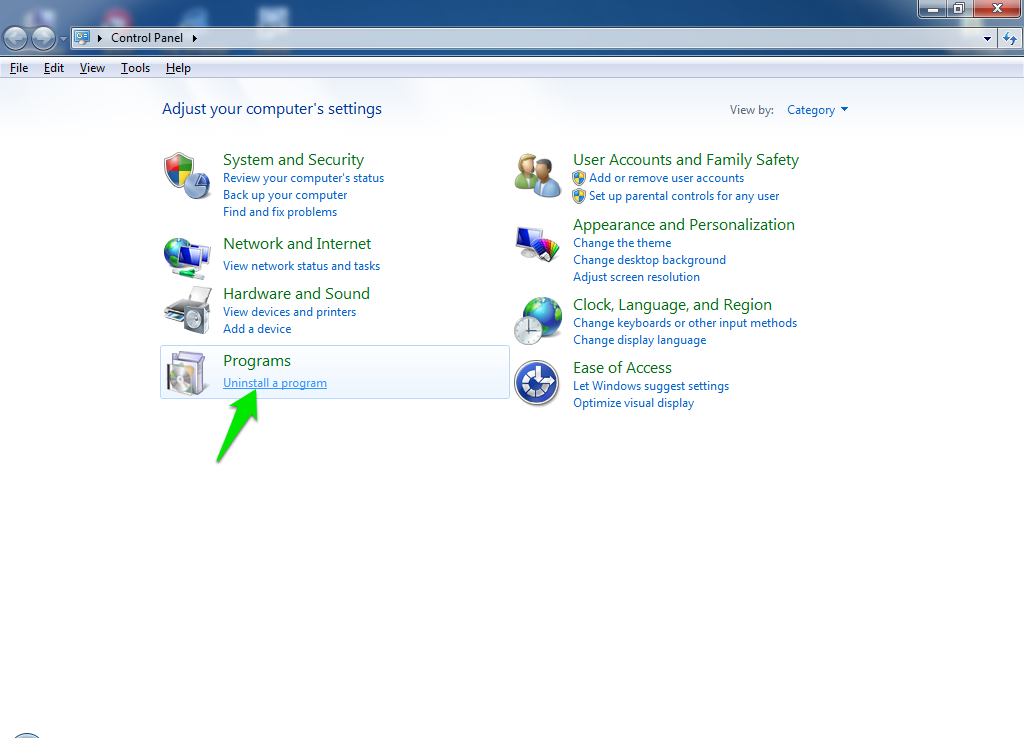
Task: Open the Ease of Access heading link
Action: point(622,368)
